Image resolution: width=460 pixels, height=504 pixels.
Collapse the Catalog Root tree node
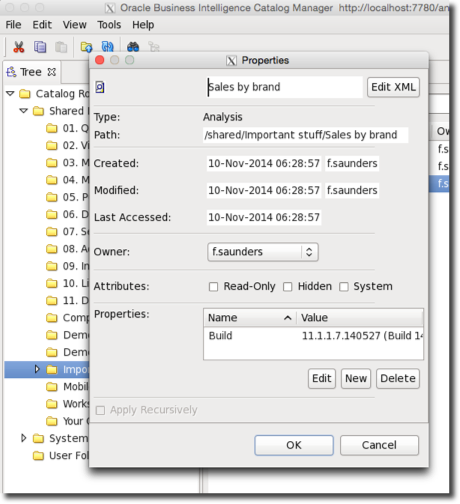click(10, 94)
